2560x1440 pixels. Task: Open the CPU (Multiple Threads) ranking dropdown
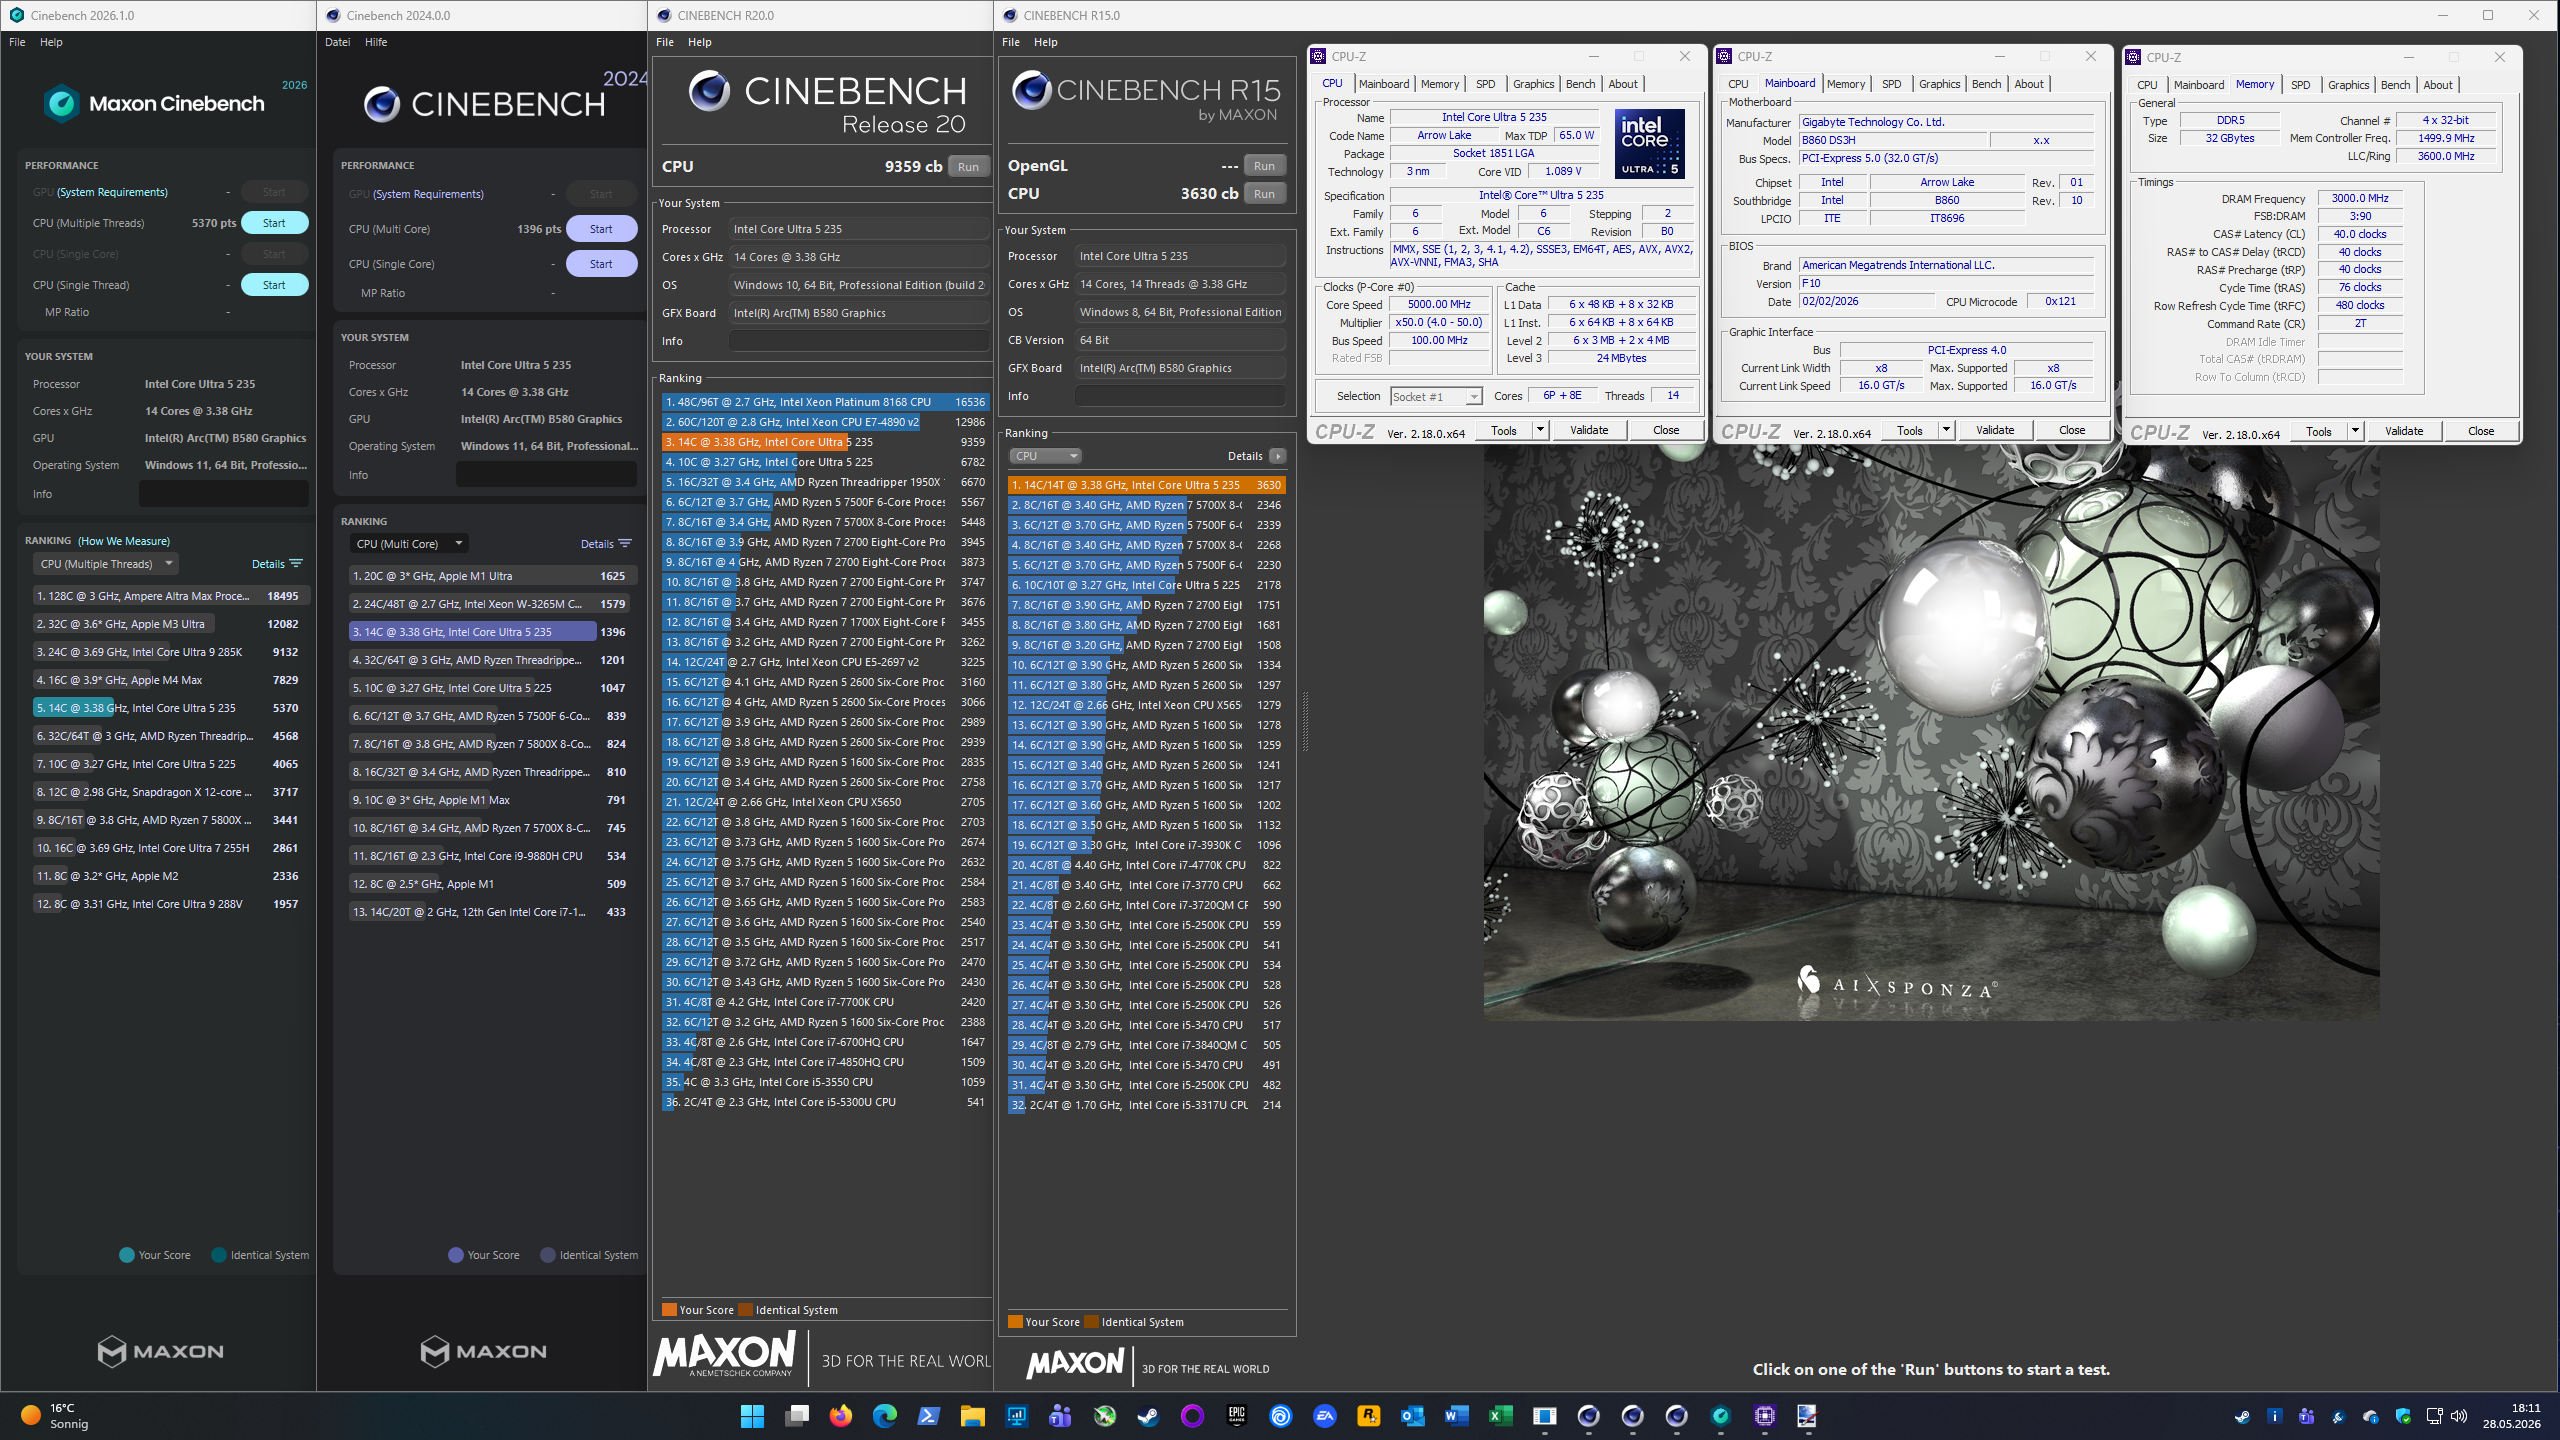click(x=106, y=564)
